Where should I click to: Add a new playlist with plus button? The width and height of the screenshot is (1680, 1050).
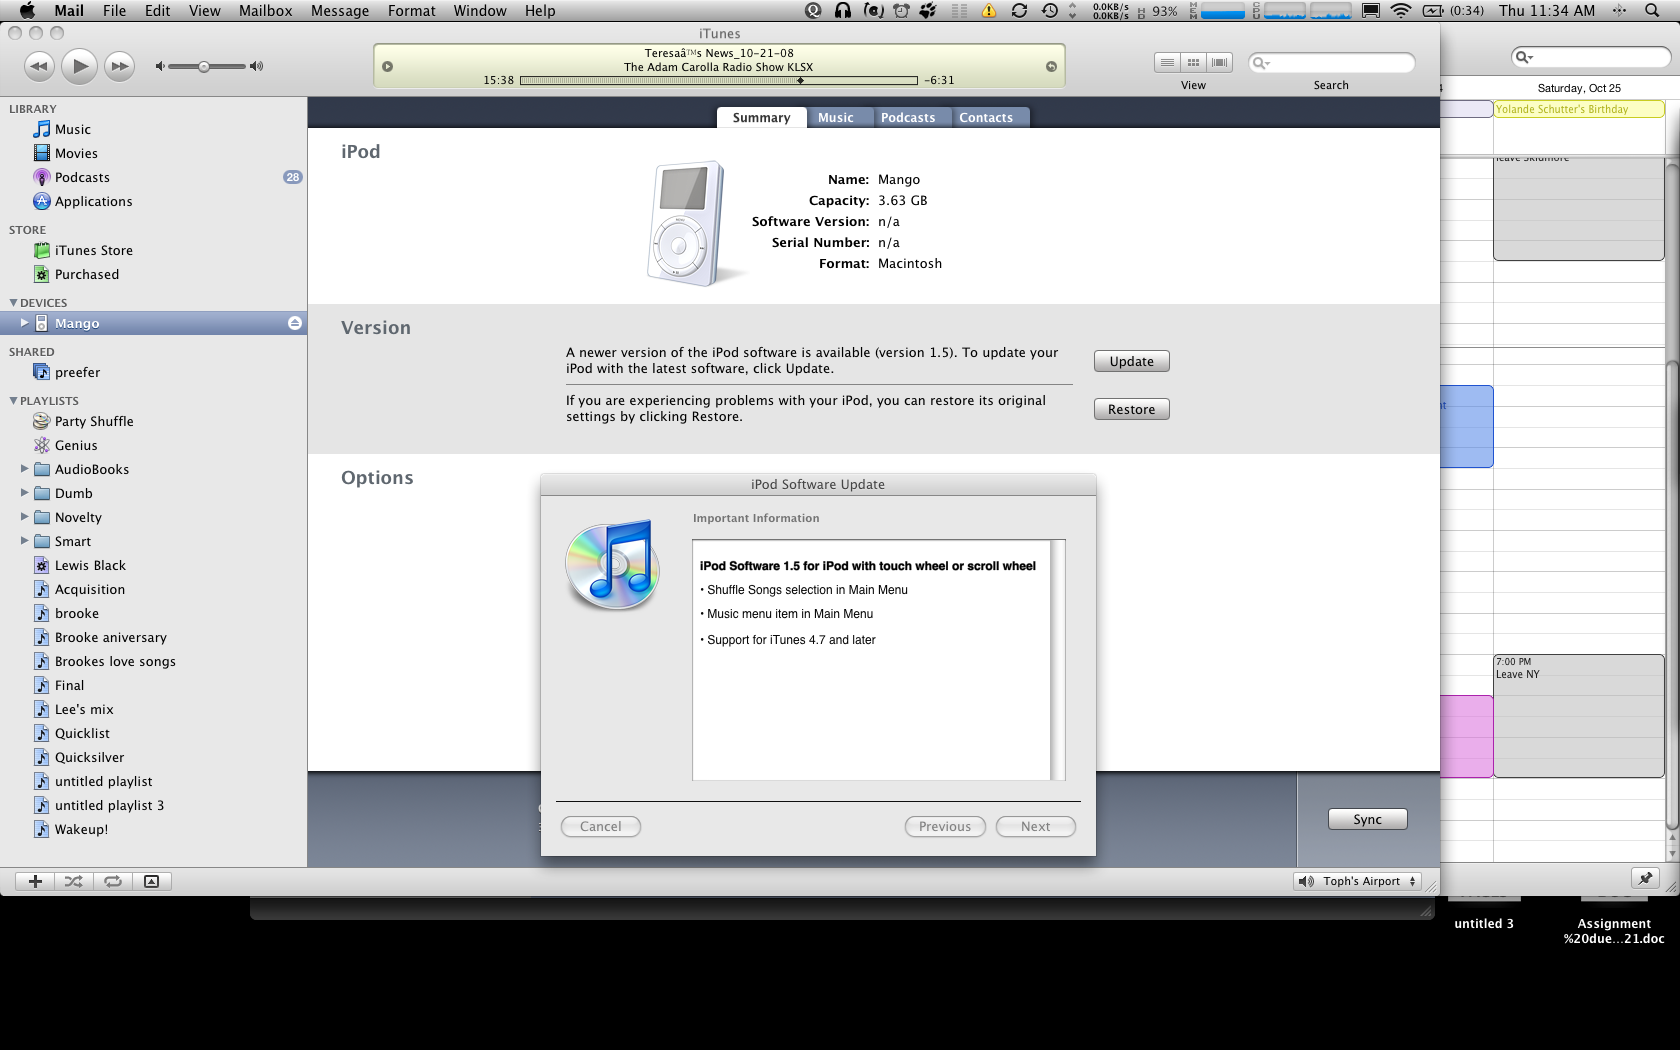35,881
